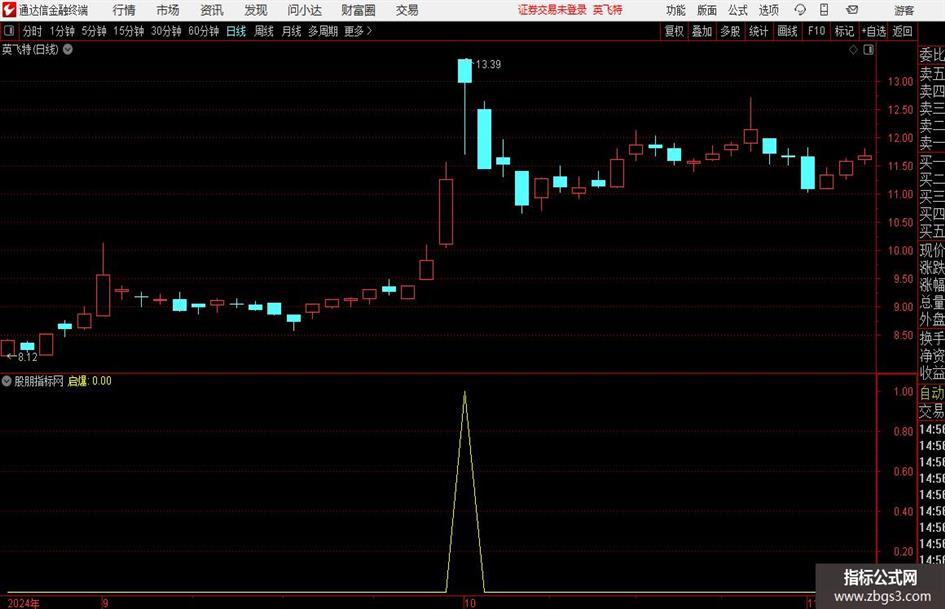Open F10 company info
The image size is (945, 609).
click(817, 31)
